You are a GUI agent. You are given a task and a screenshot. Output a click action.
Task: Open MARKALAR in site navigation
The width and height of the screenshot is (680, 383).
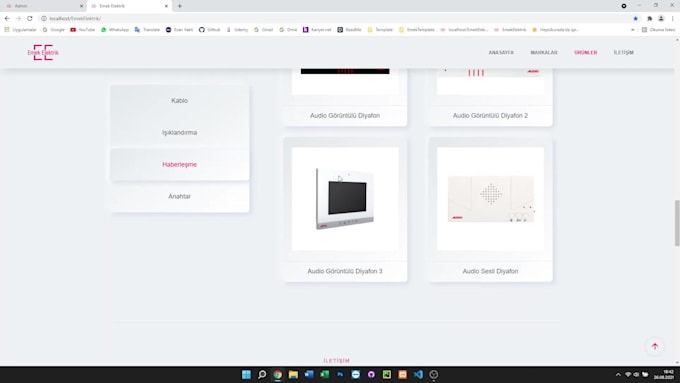(544, 52)
